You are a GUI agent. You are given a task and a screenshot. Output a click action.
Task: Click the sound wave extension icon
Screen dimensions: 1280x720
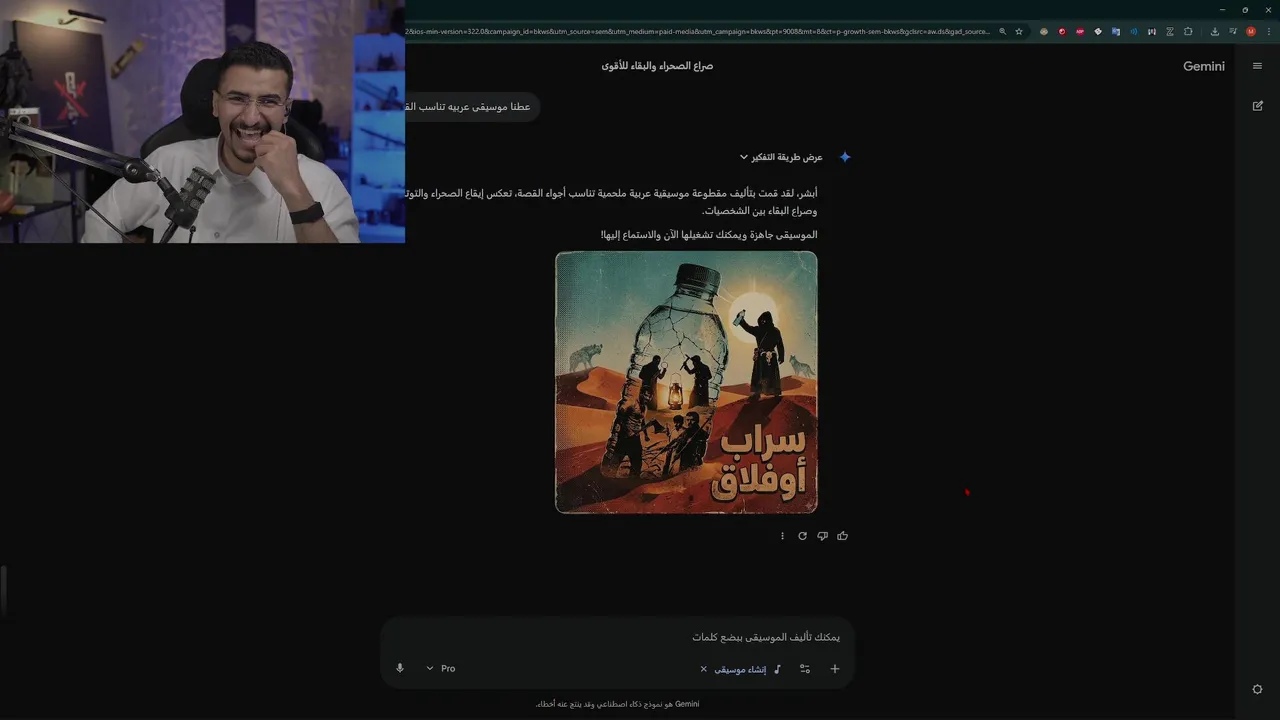(x=1134, y=31)
